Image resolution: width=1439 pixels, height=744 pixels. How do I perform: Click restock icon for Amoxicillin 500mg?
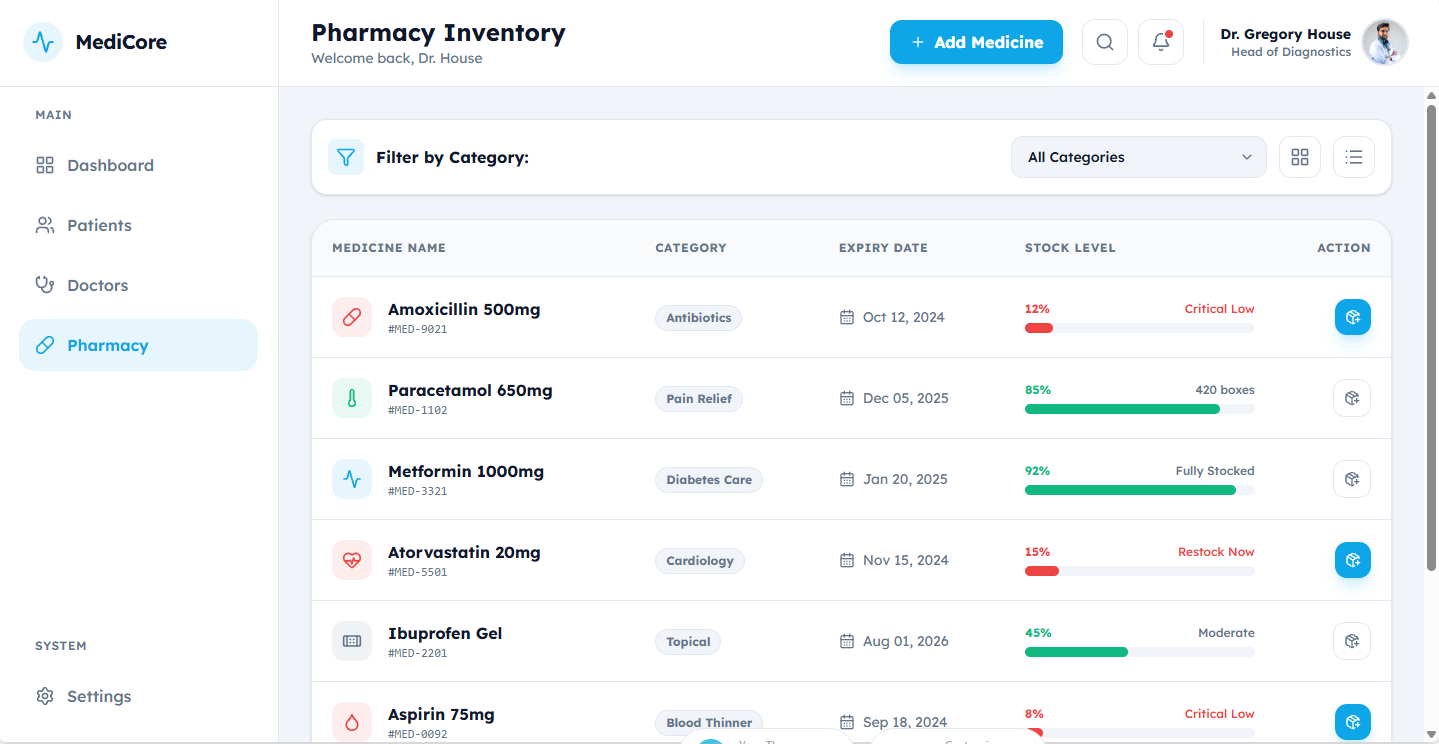1352,317
